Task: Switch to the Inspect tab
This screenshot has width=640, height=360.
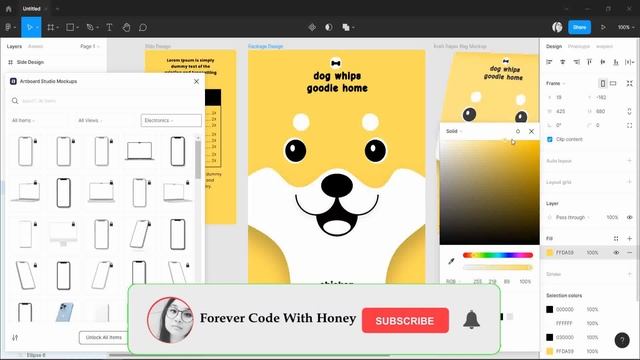Action: (604, 46)
